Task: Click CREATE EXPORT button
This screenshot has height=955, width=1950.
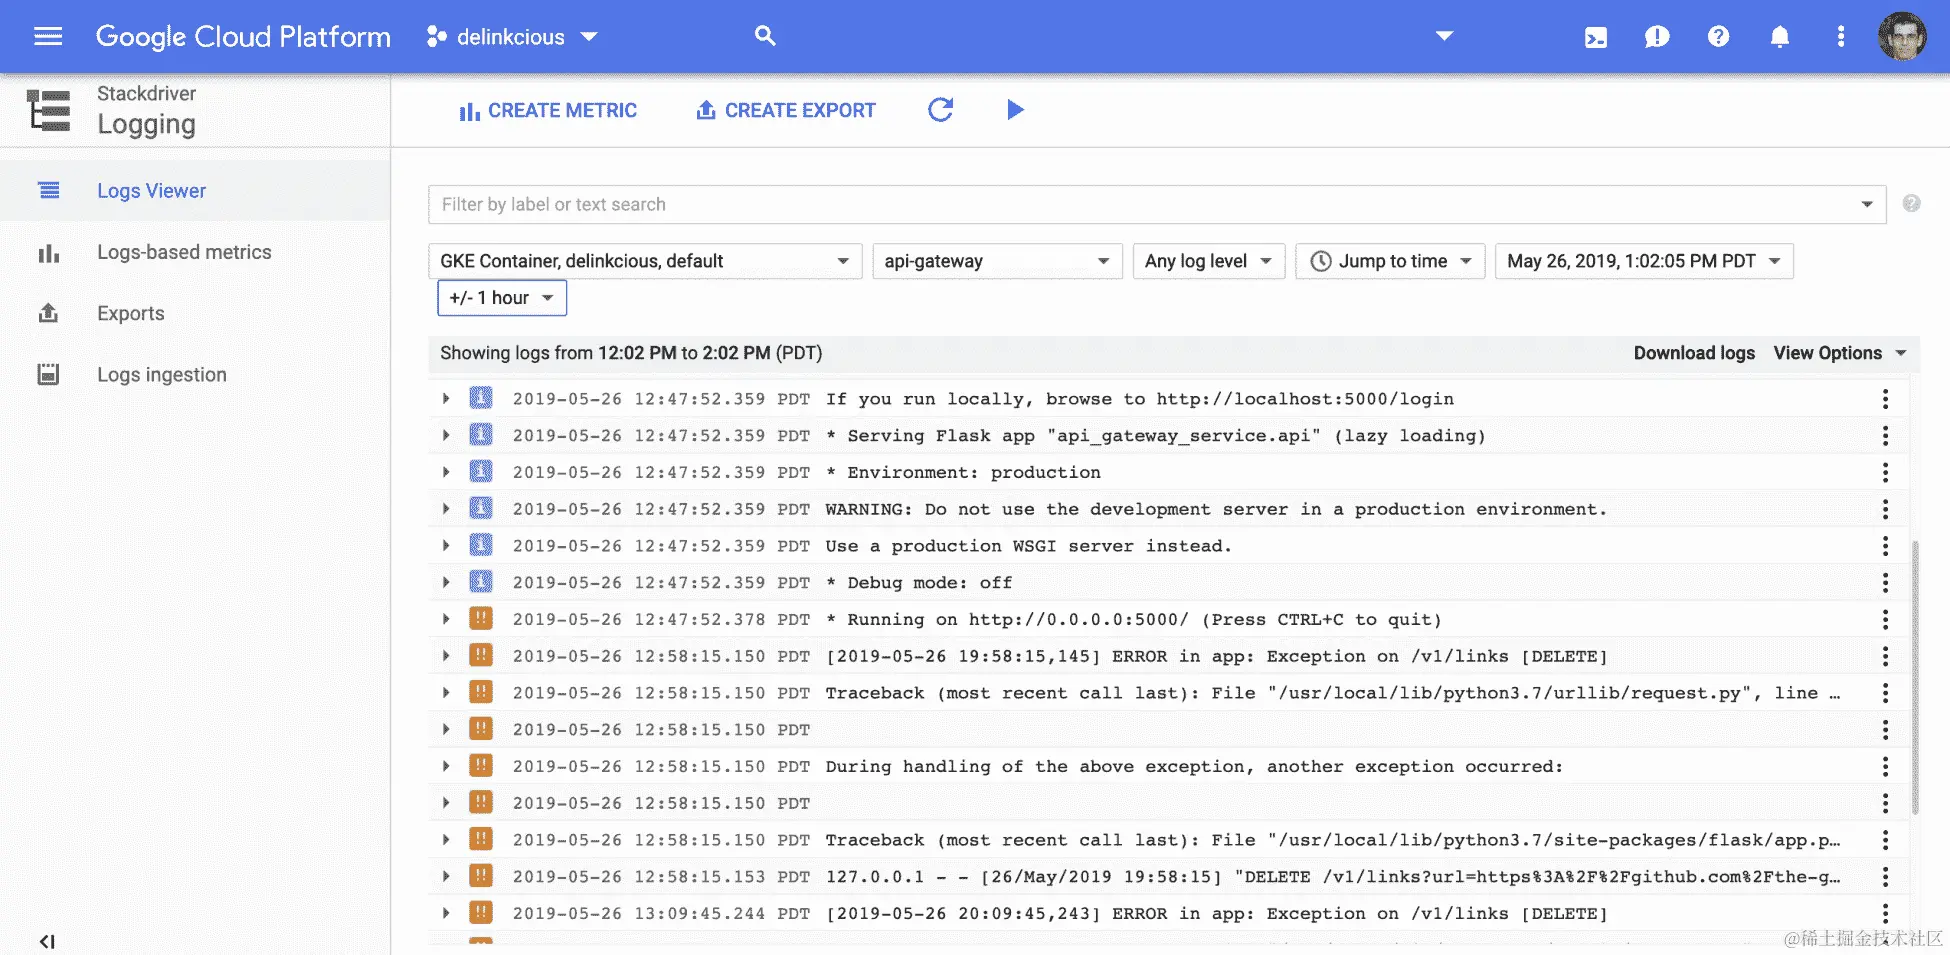Action: 786,110
